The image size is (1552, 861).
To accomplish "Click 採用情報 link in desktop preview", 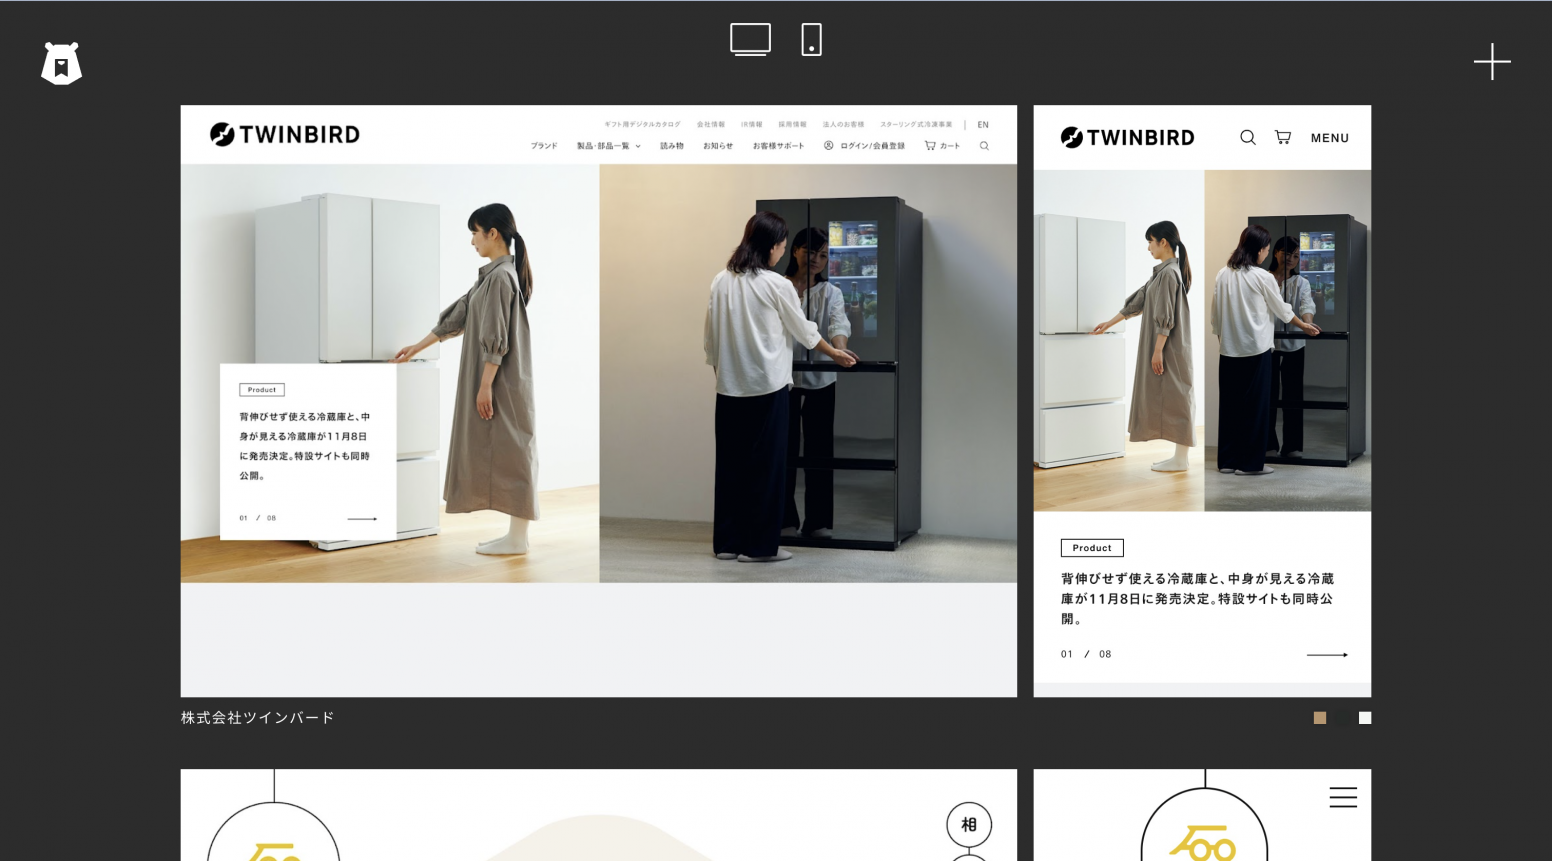I will pos(792,125).
